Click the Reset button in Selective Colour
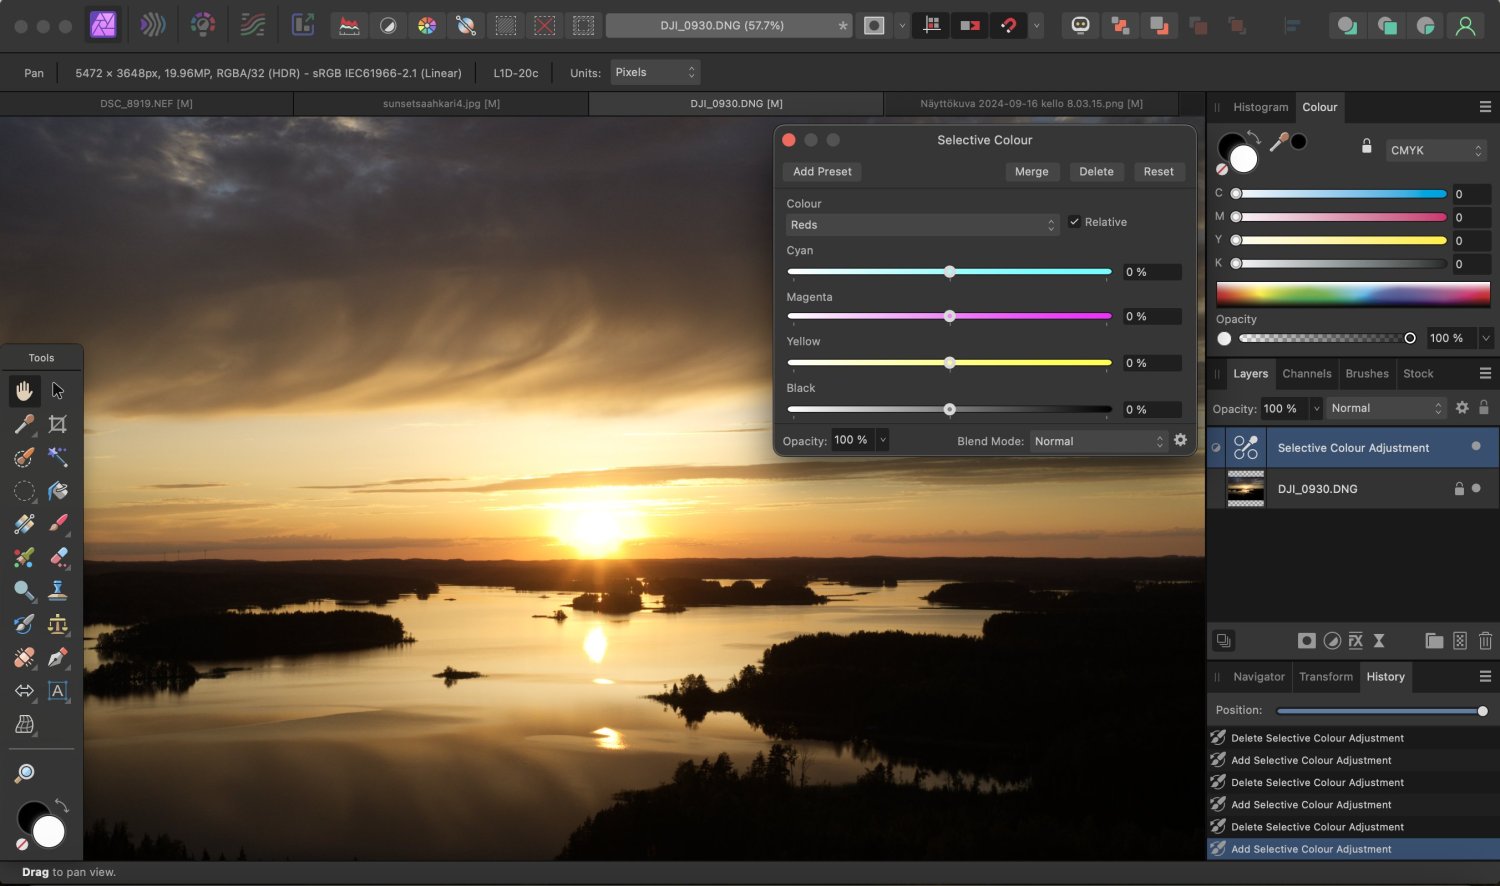The image size is (1500, 886). pyautogui.click(x=1158, y=172)
